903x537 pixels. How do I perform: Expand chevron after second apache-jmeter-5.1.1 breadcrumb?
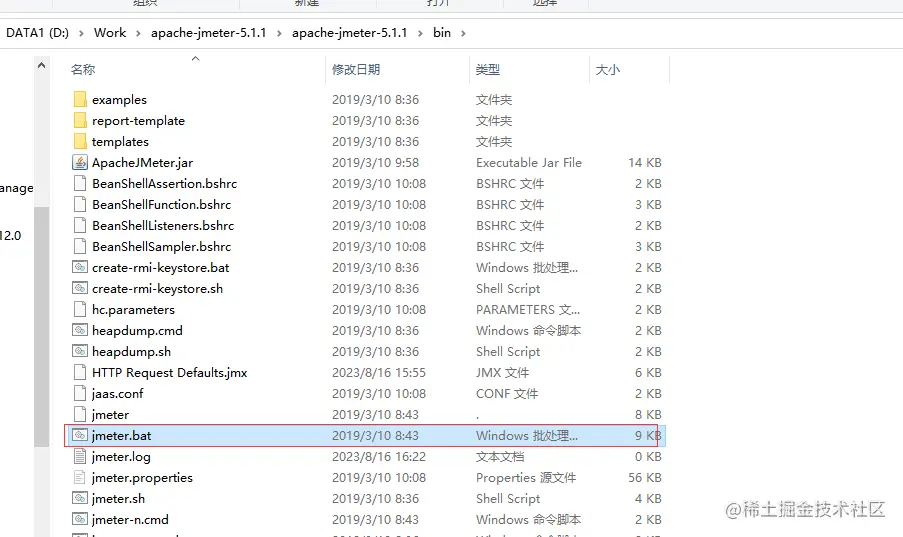coord(420,33)
